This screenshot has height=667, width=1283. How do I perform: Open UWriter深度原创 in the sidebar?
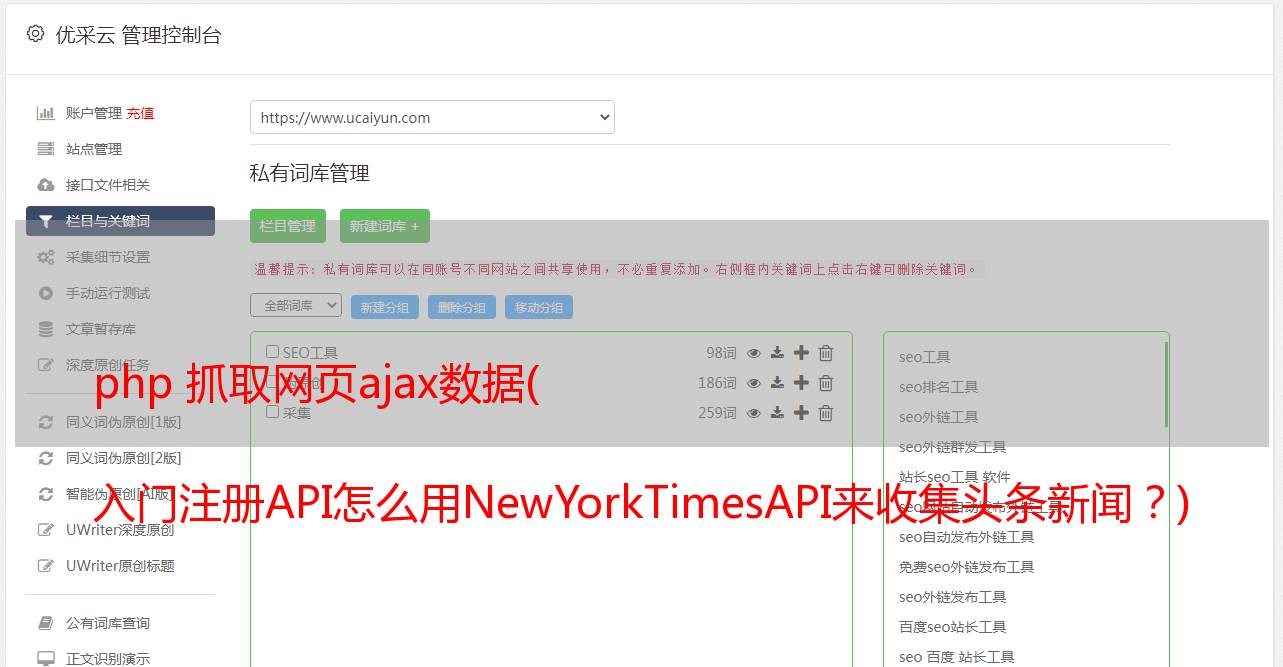coord(120,530)
